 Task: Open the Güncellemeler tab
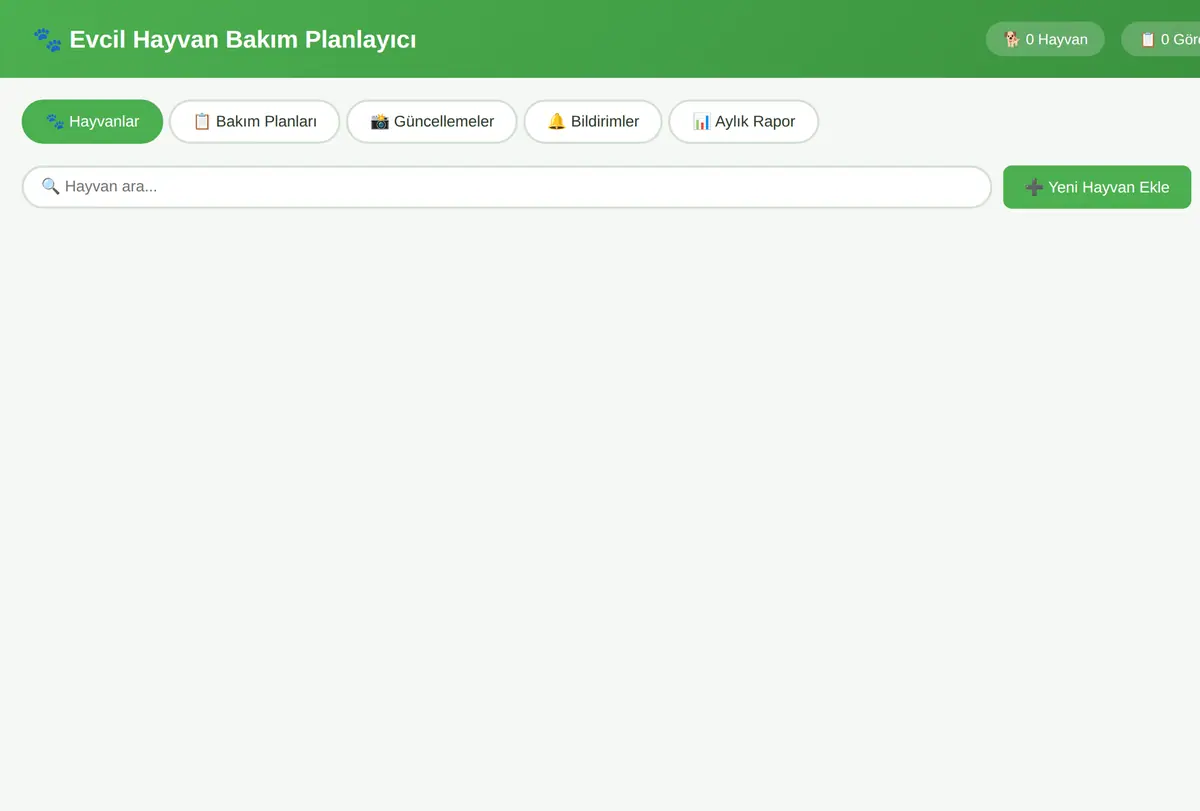pos(432,121)
